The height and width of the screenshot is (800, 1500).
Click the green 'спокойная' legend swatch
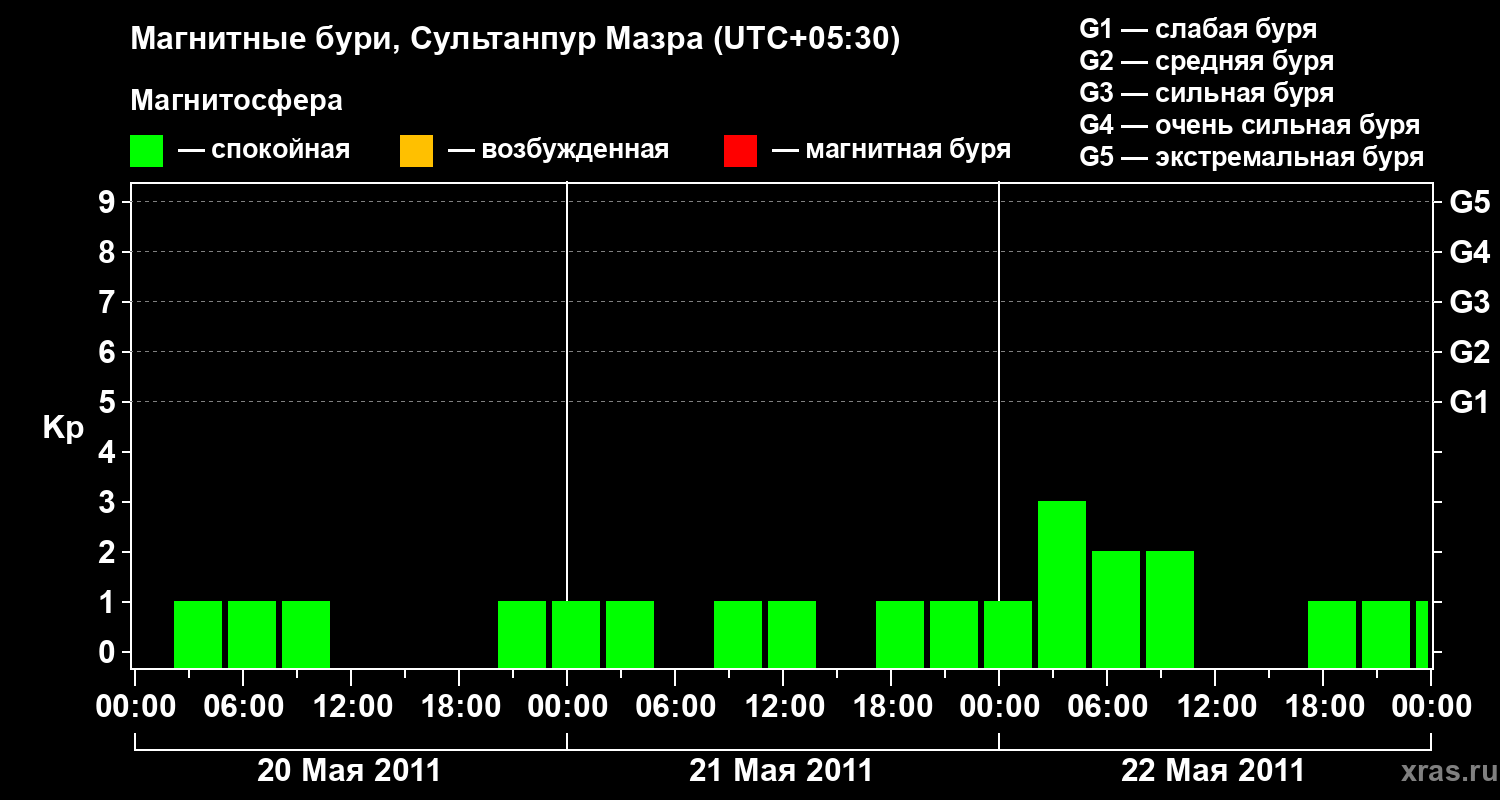coord(147,151)
